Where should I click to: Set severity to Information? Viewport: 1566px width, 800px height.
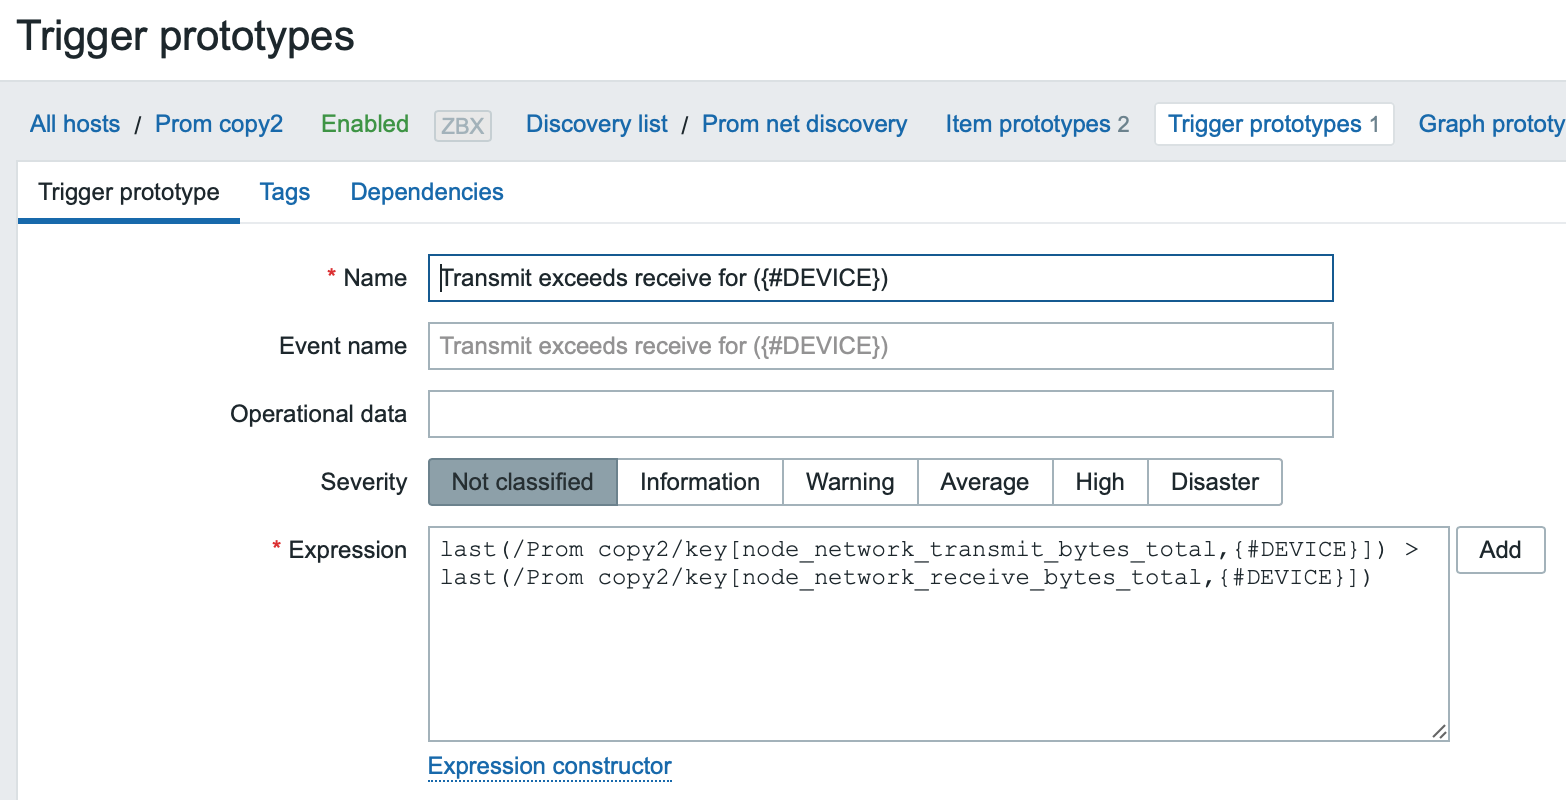(x=699, y=482)
